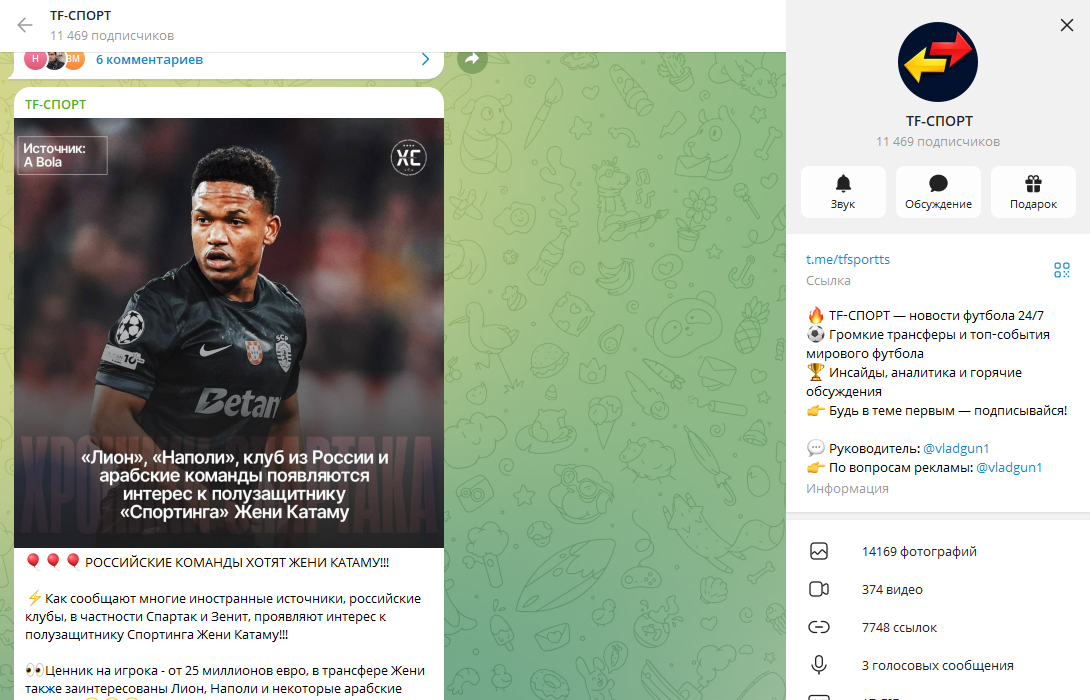Mute channel with the Звук bell icon
Viewport: 1090px width, 700px height.
pyautogui.click(x=843, y=192)
